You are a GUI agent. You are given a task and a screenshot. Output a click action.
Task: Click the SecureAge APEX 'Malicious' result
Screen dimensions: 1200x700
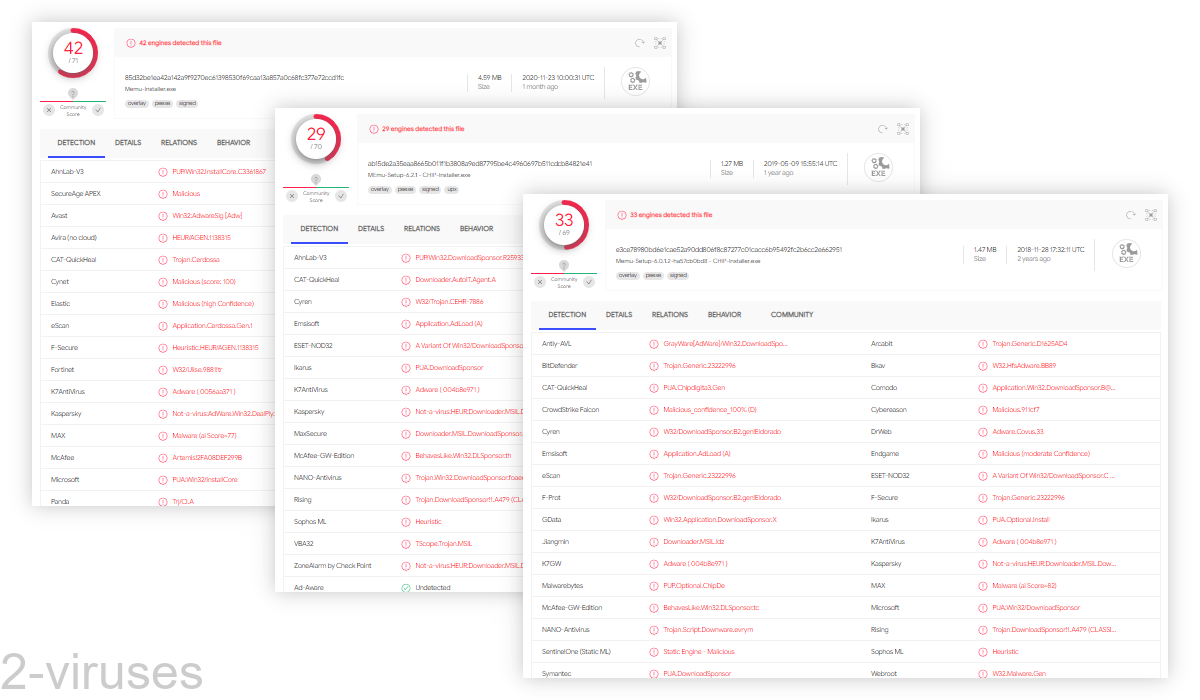click(186, 194)
